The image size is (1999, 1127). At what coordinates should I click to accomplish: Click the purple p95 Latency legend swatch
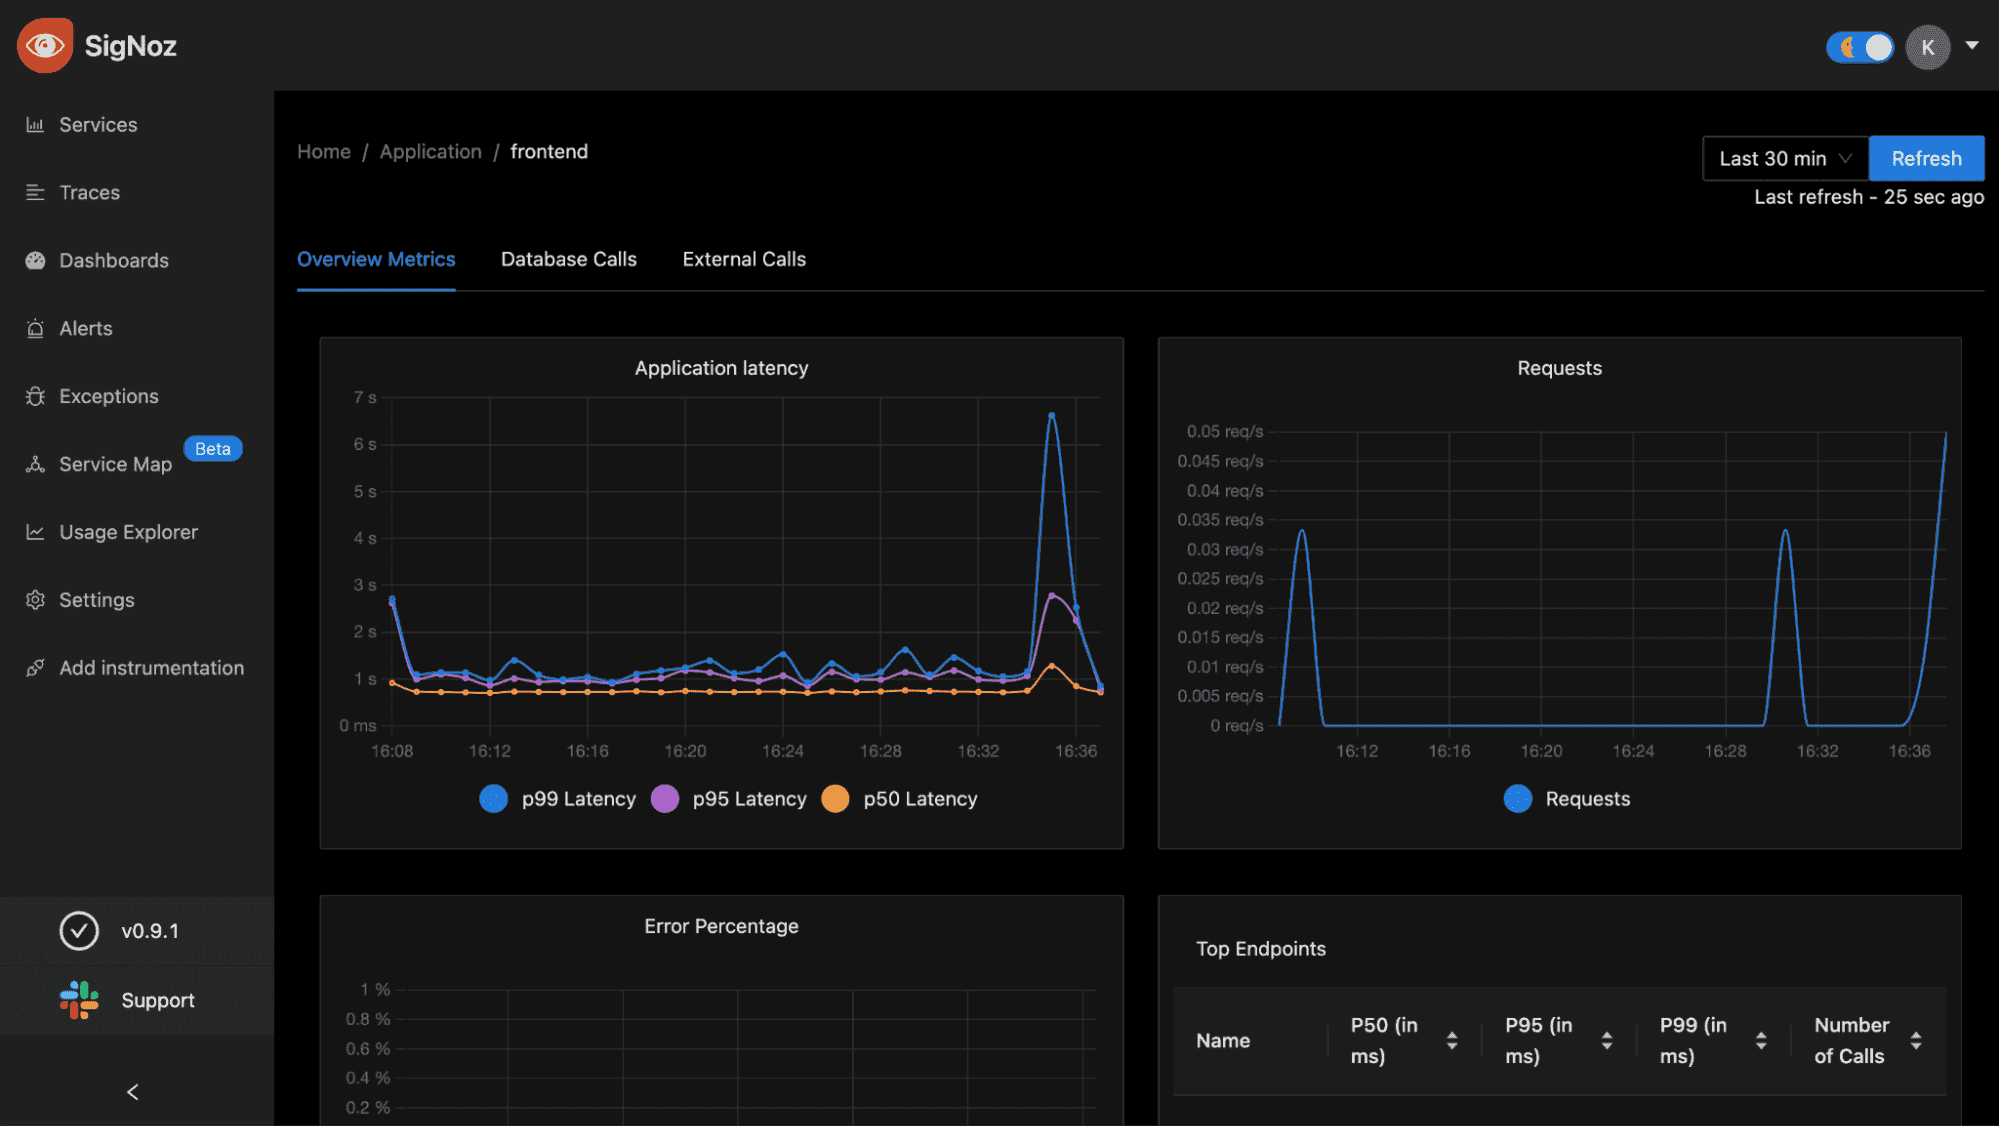click(x=665, y=799)
